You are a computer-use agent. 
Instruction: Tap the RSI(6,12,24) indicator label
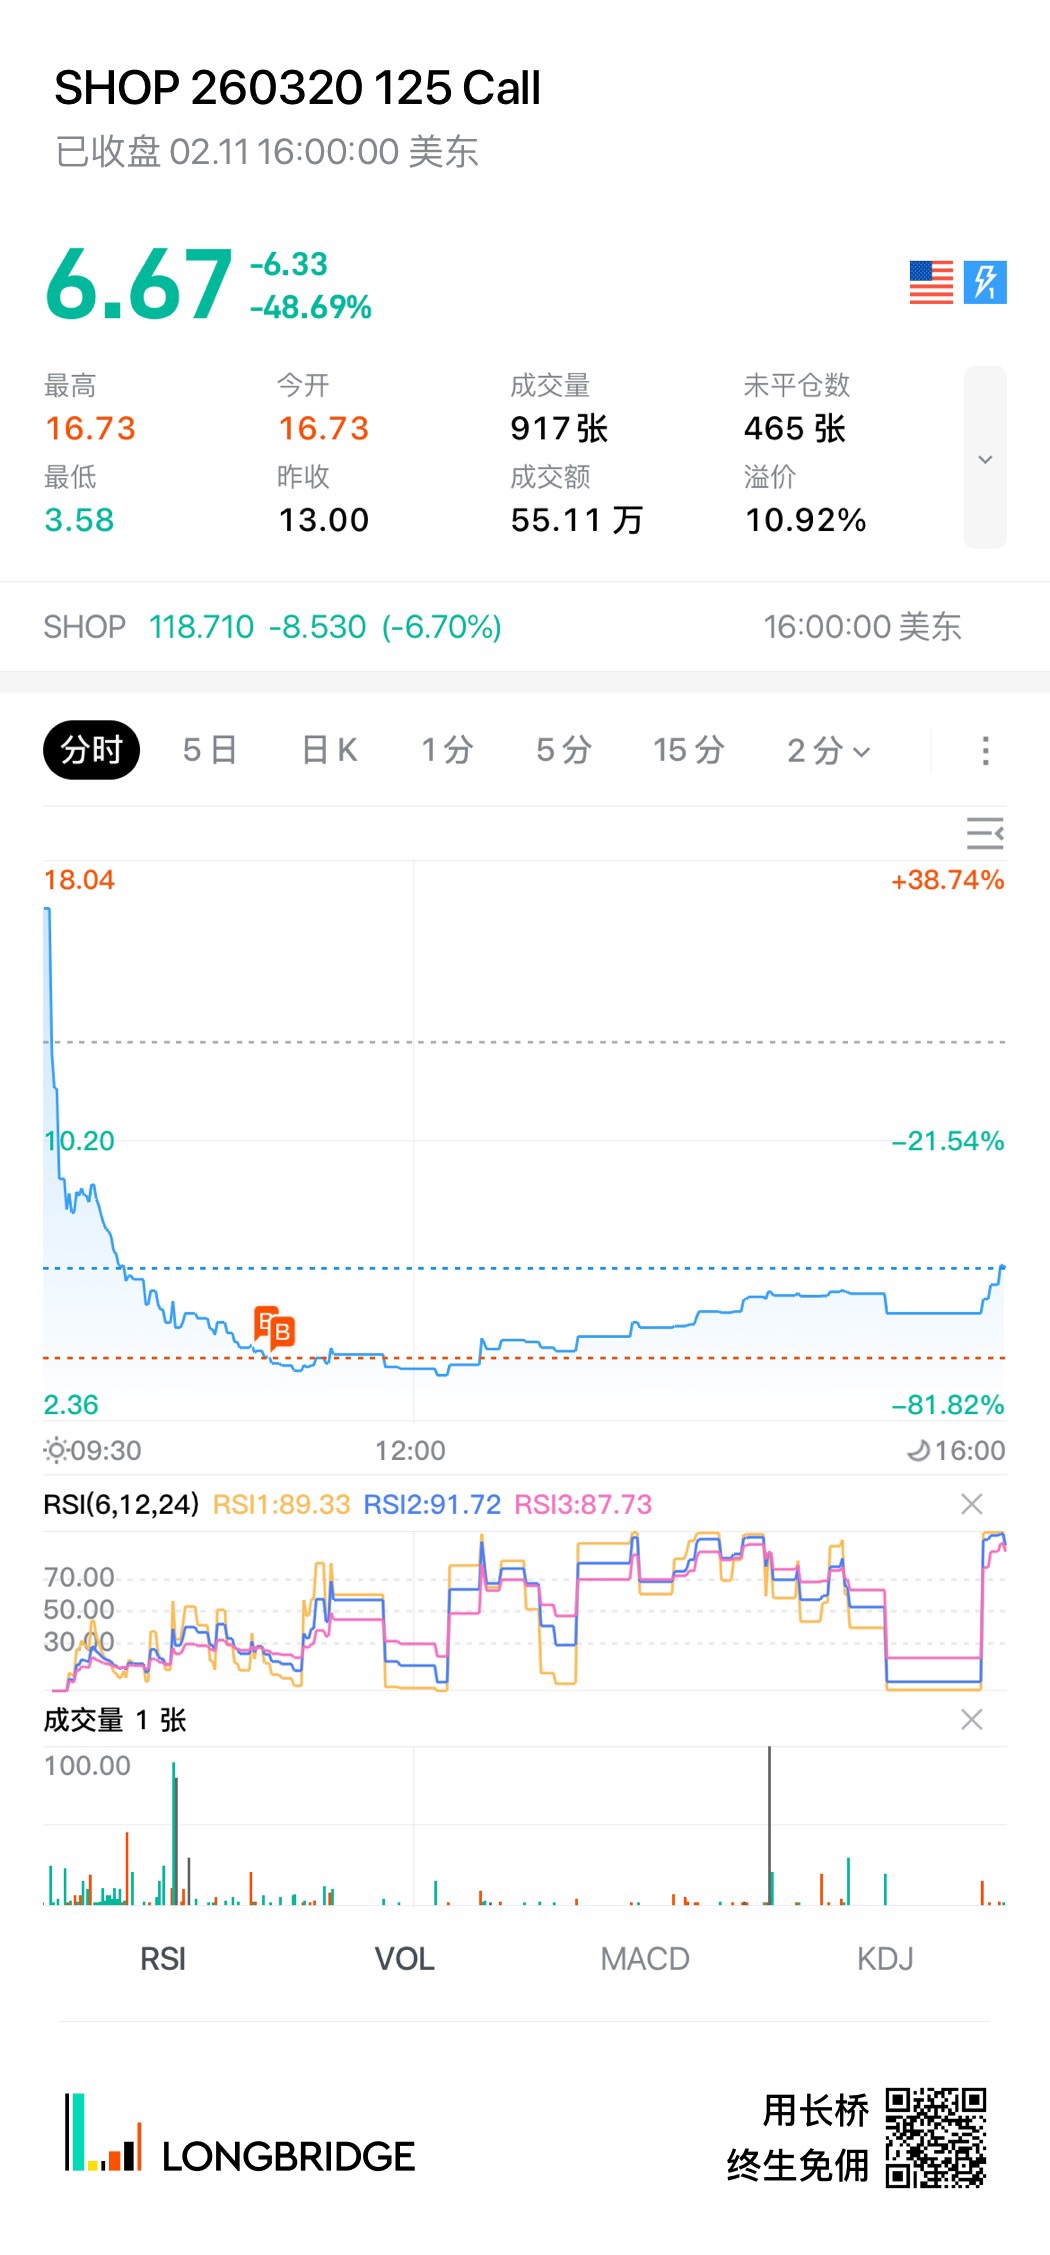click(x=121, y=1504)
